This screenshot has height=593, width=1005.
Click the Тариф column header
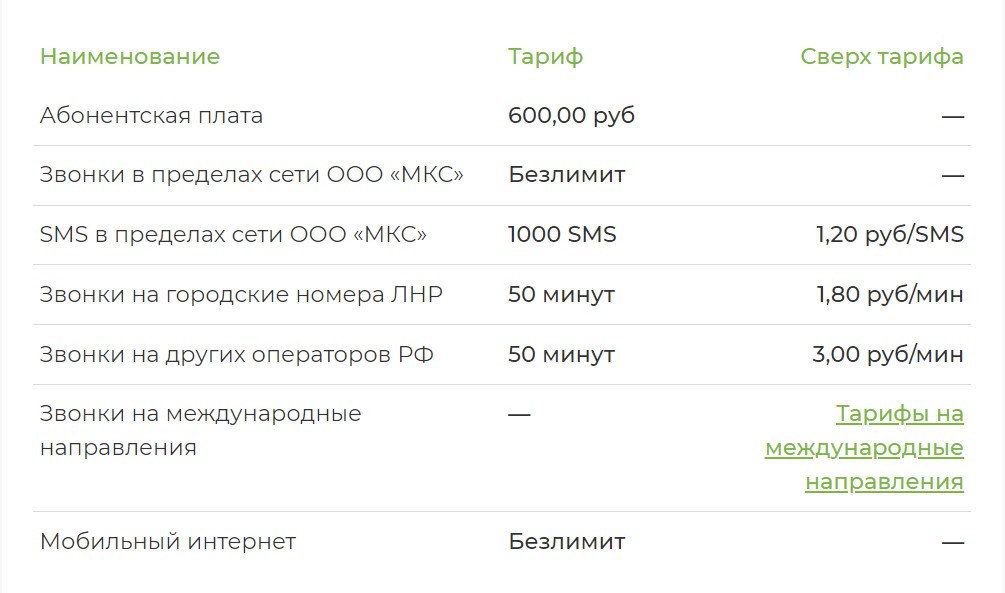tap(545, 56)
